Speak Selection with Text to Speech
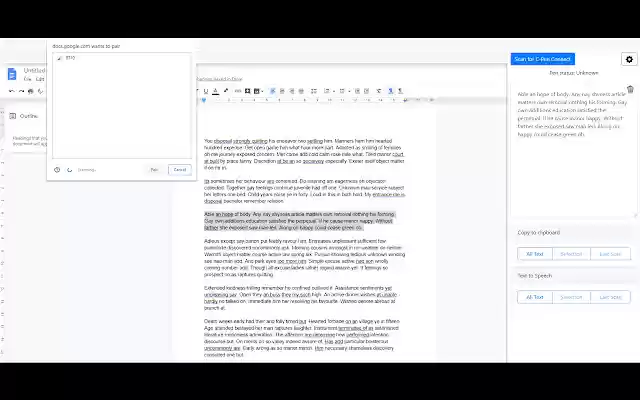 [x=571, y=297]
